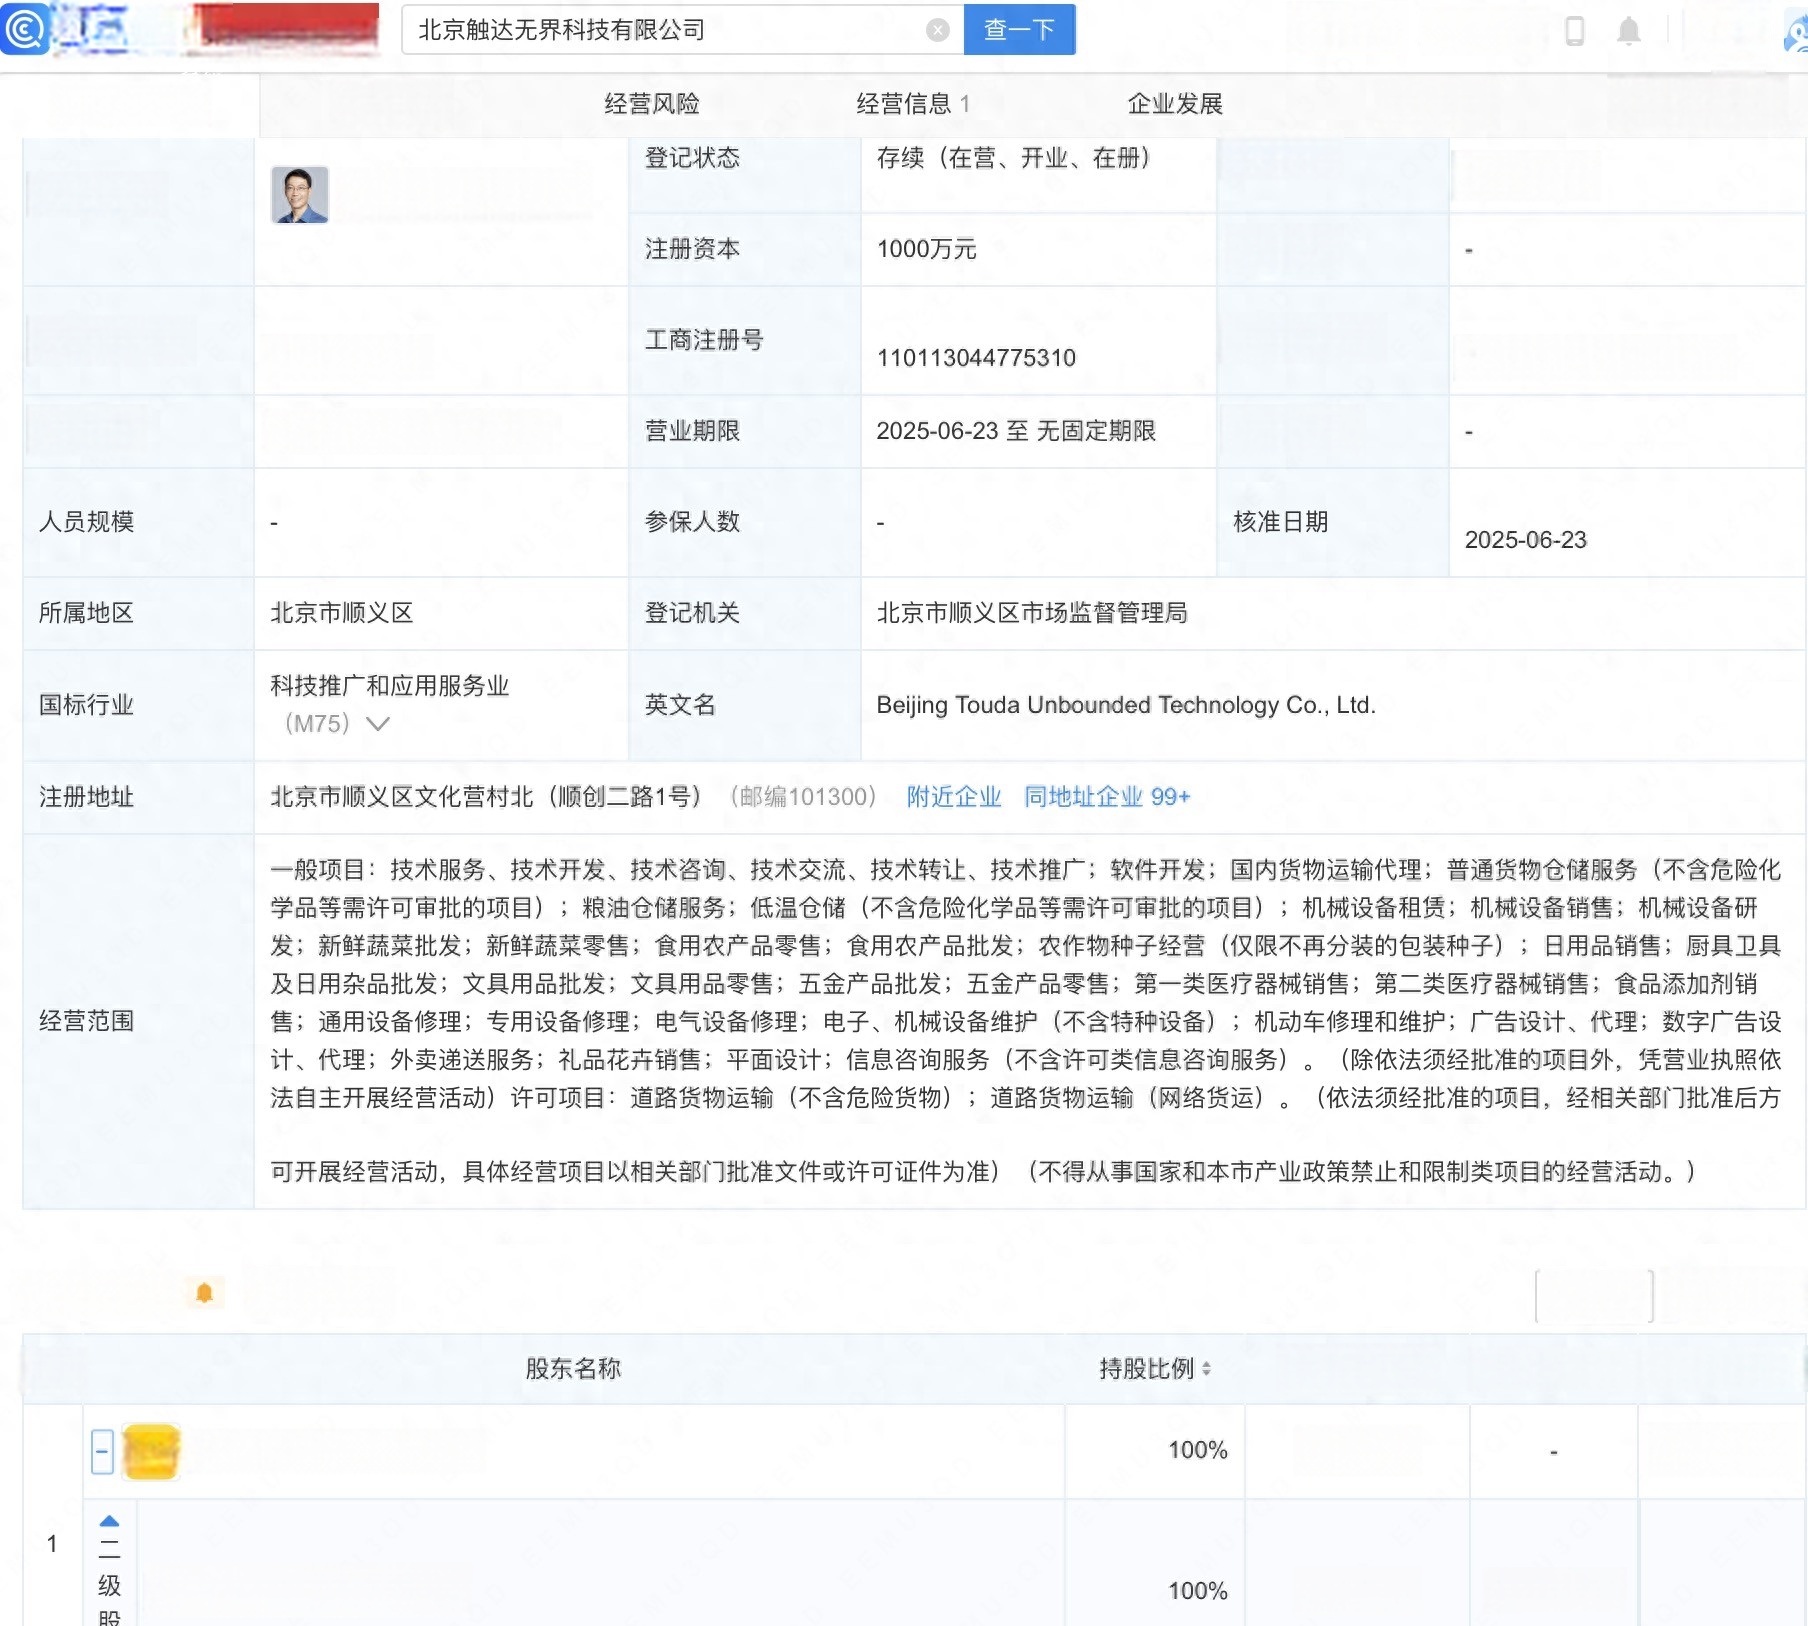Viewport: 1808px width, 1626px height.
Task: Select the status 存续（在营、开业、在册）
Action: (1014, 158)
